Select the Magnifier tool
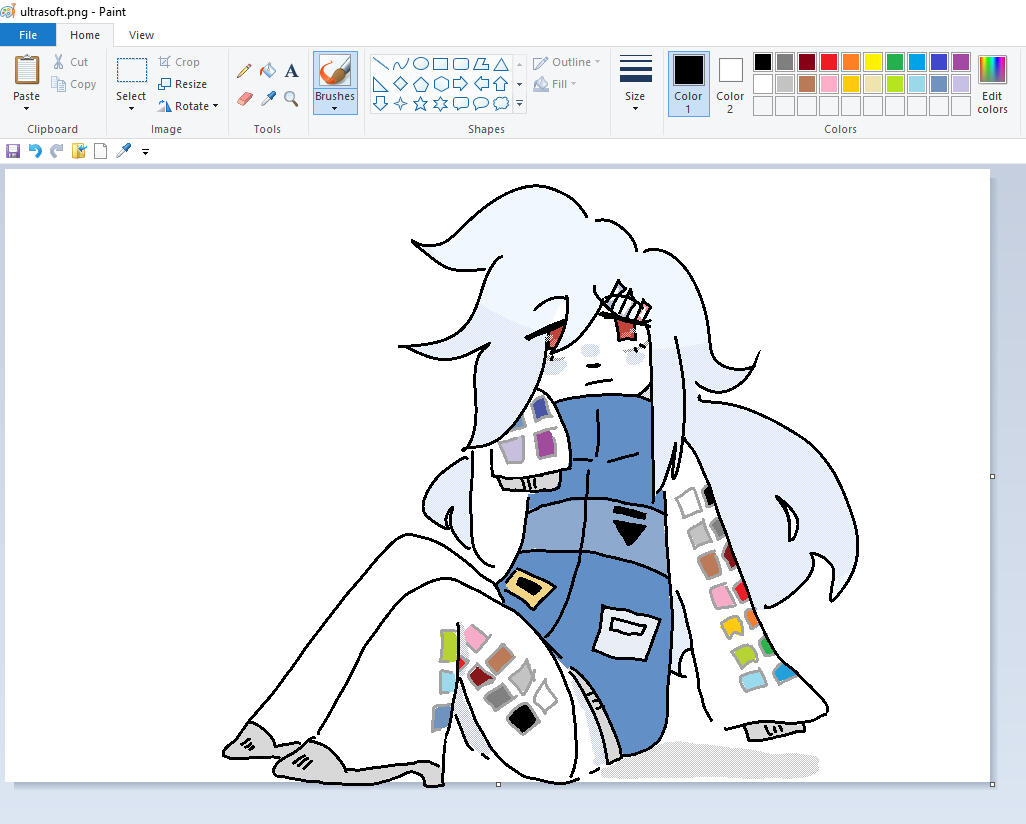 pos(291,98)
